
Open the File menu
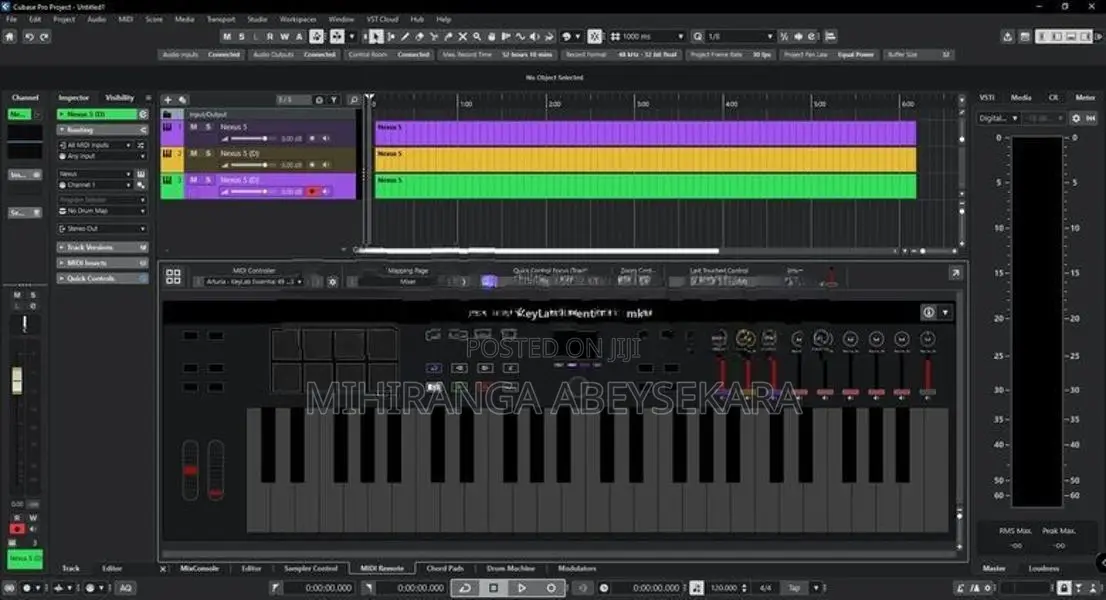point(12,20)
